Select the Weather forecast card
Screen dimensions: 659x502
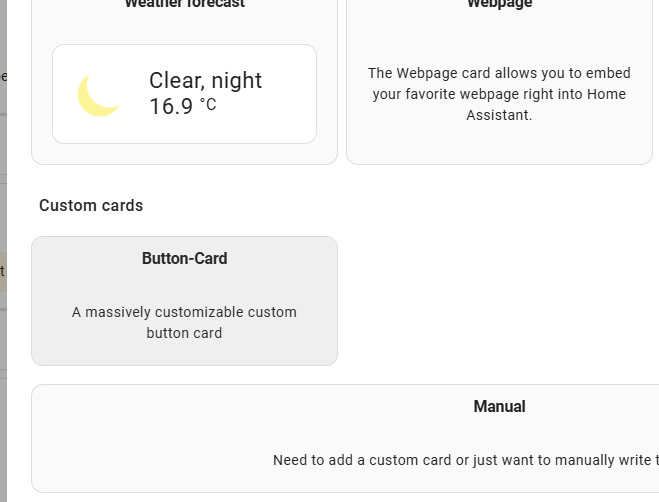pos(185,82)
